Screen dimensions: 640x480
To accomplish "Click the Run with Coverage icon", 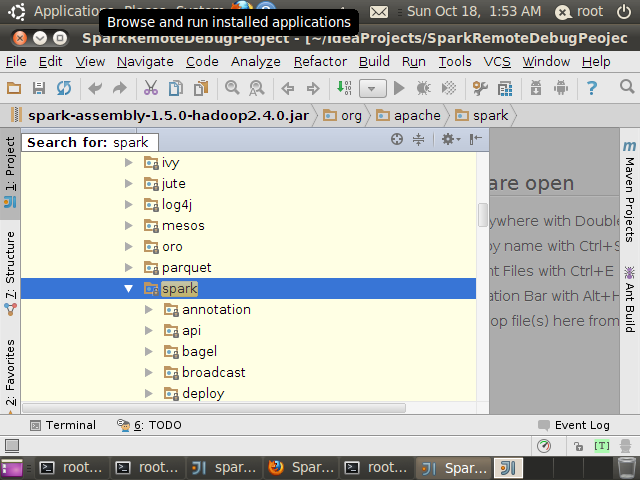I will pos(449,88).
